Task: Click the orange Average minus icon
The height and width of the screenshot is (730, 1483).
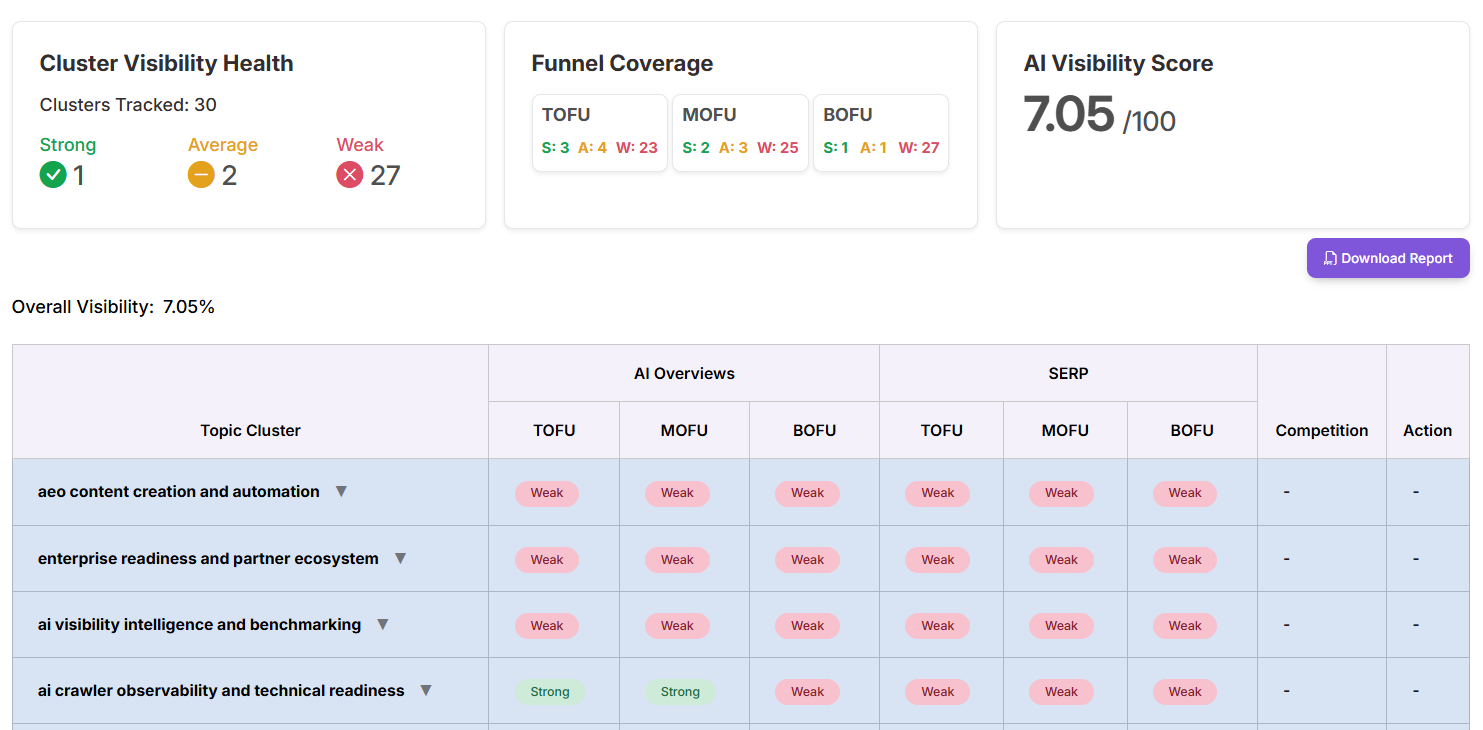Action: (201, 175)
